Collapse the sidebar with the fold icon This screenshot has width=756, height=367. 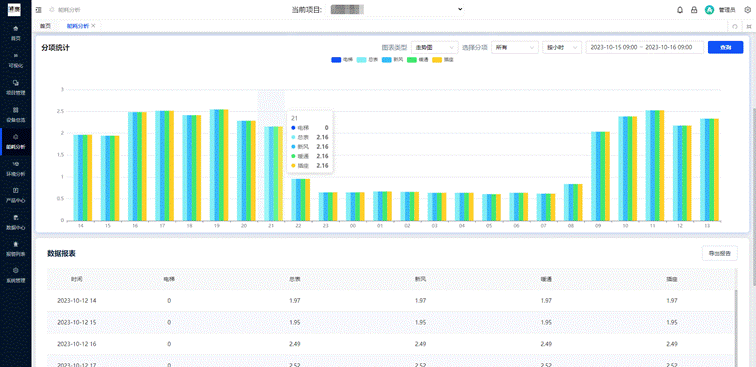[x=39, y=10]
